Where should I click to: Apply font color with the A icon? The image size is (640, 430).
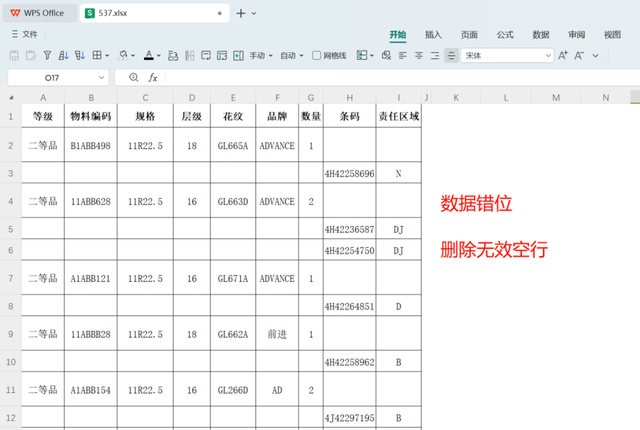click(x=149, y=55)
